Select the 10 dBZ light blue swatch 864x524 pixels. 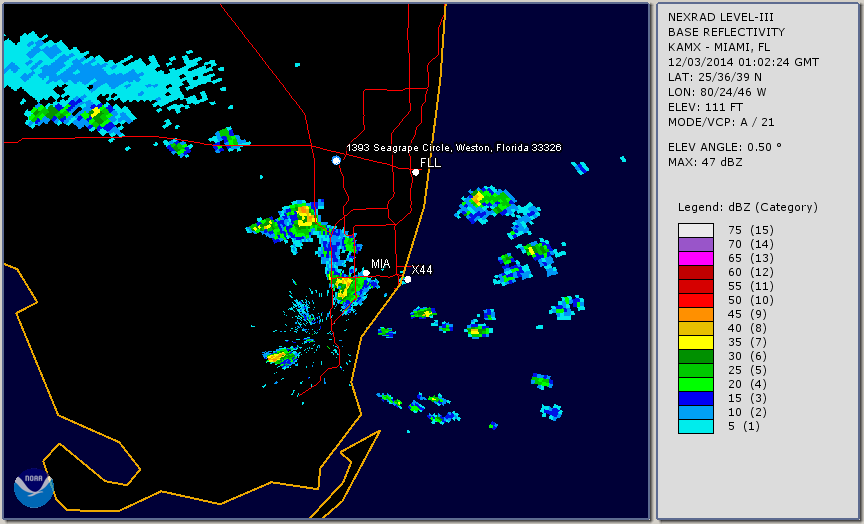(x=696, y=413)
